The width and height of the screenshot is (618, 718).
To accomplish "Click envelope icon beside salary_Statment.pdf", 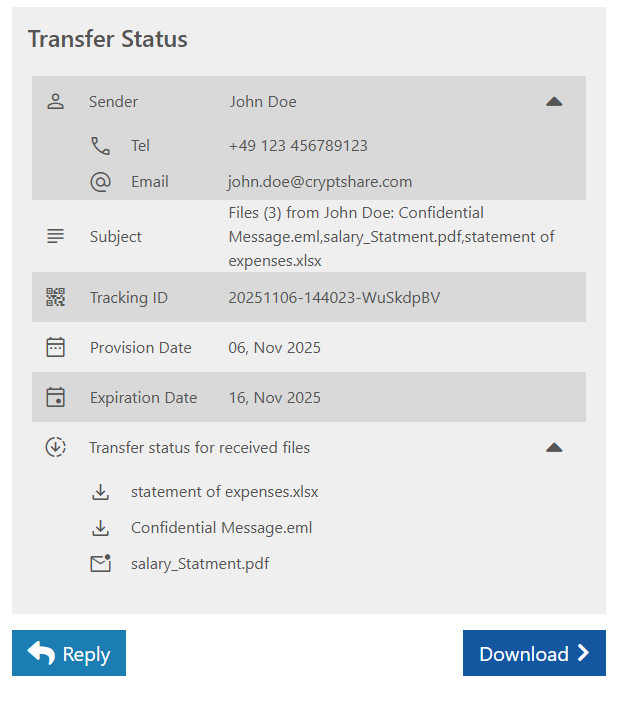I will click(100, 563).
